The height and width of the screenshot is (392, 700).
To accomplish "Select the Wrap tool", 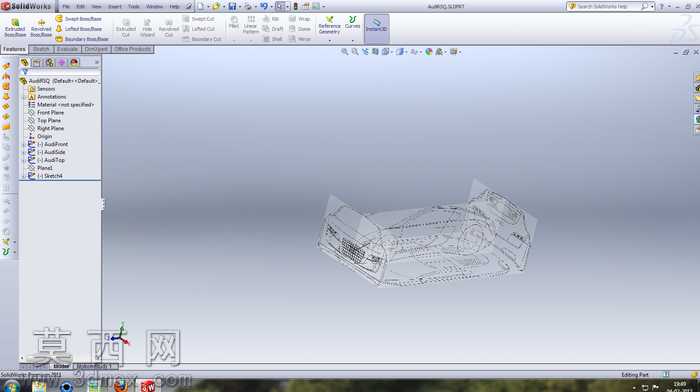I will [x=300, y=19].
